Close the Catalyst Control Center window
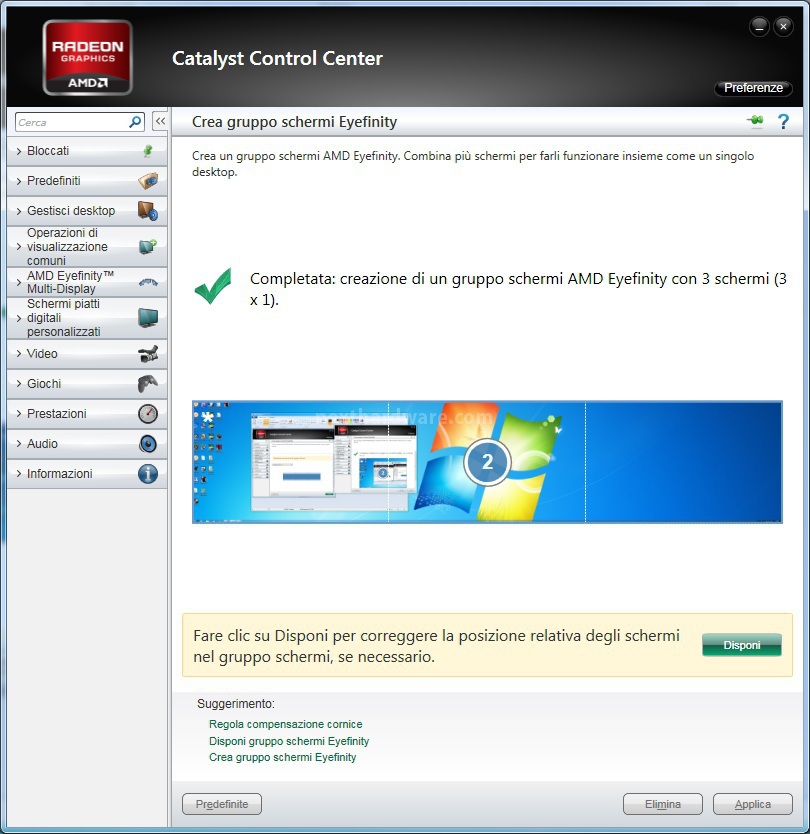This screenshot has height=834, width=810. point(783,26)
